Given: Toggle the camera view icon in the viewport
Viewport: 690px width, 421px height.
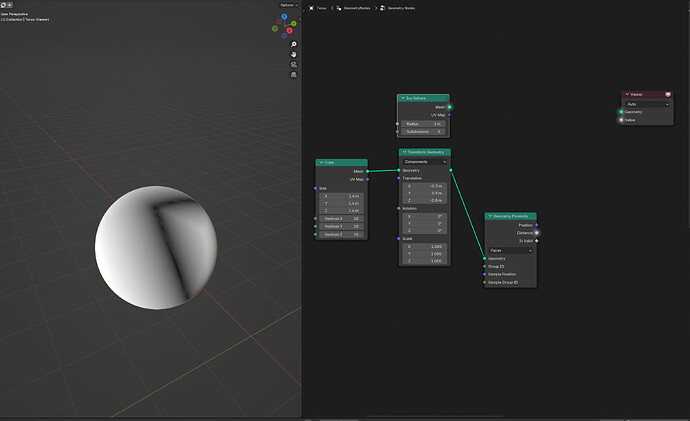Looking at the screenshot, I should (294, 65).
